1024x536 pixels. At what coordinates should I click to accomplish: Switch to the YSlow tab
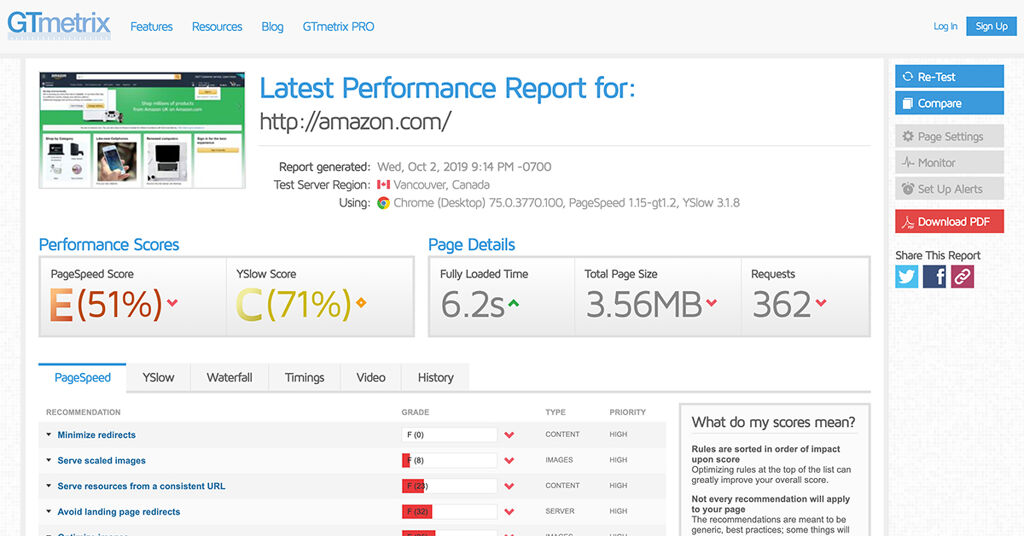(x=158, y=377)
